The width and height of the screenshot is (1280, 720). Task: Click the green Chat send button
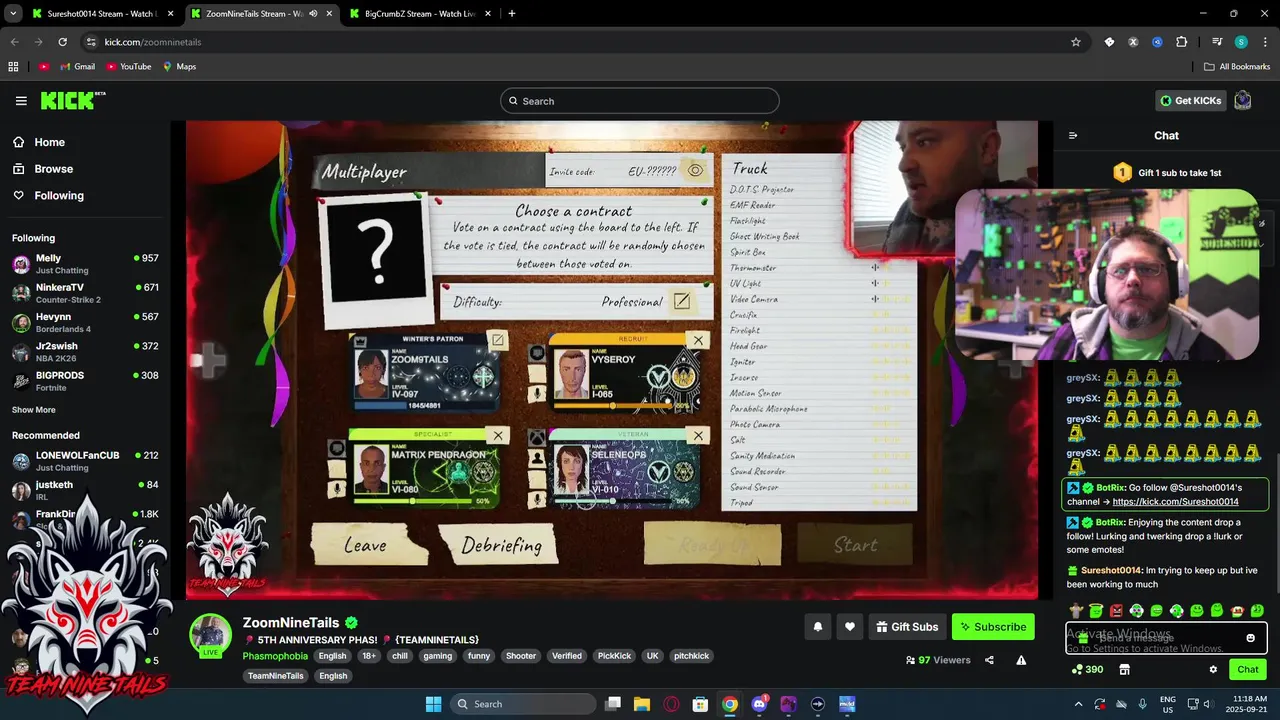(x=1248, y=669)
